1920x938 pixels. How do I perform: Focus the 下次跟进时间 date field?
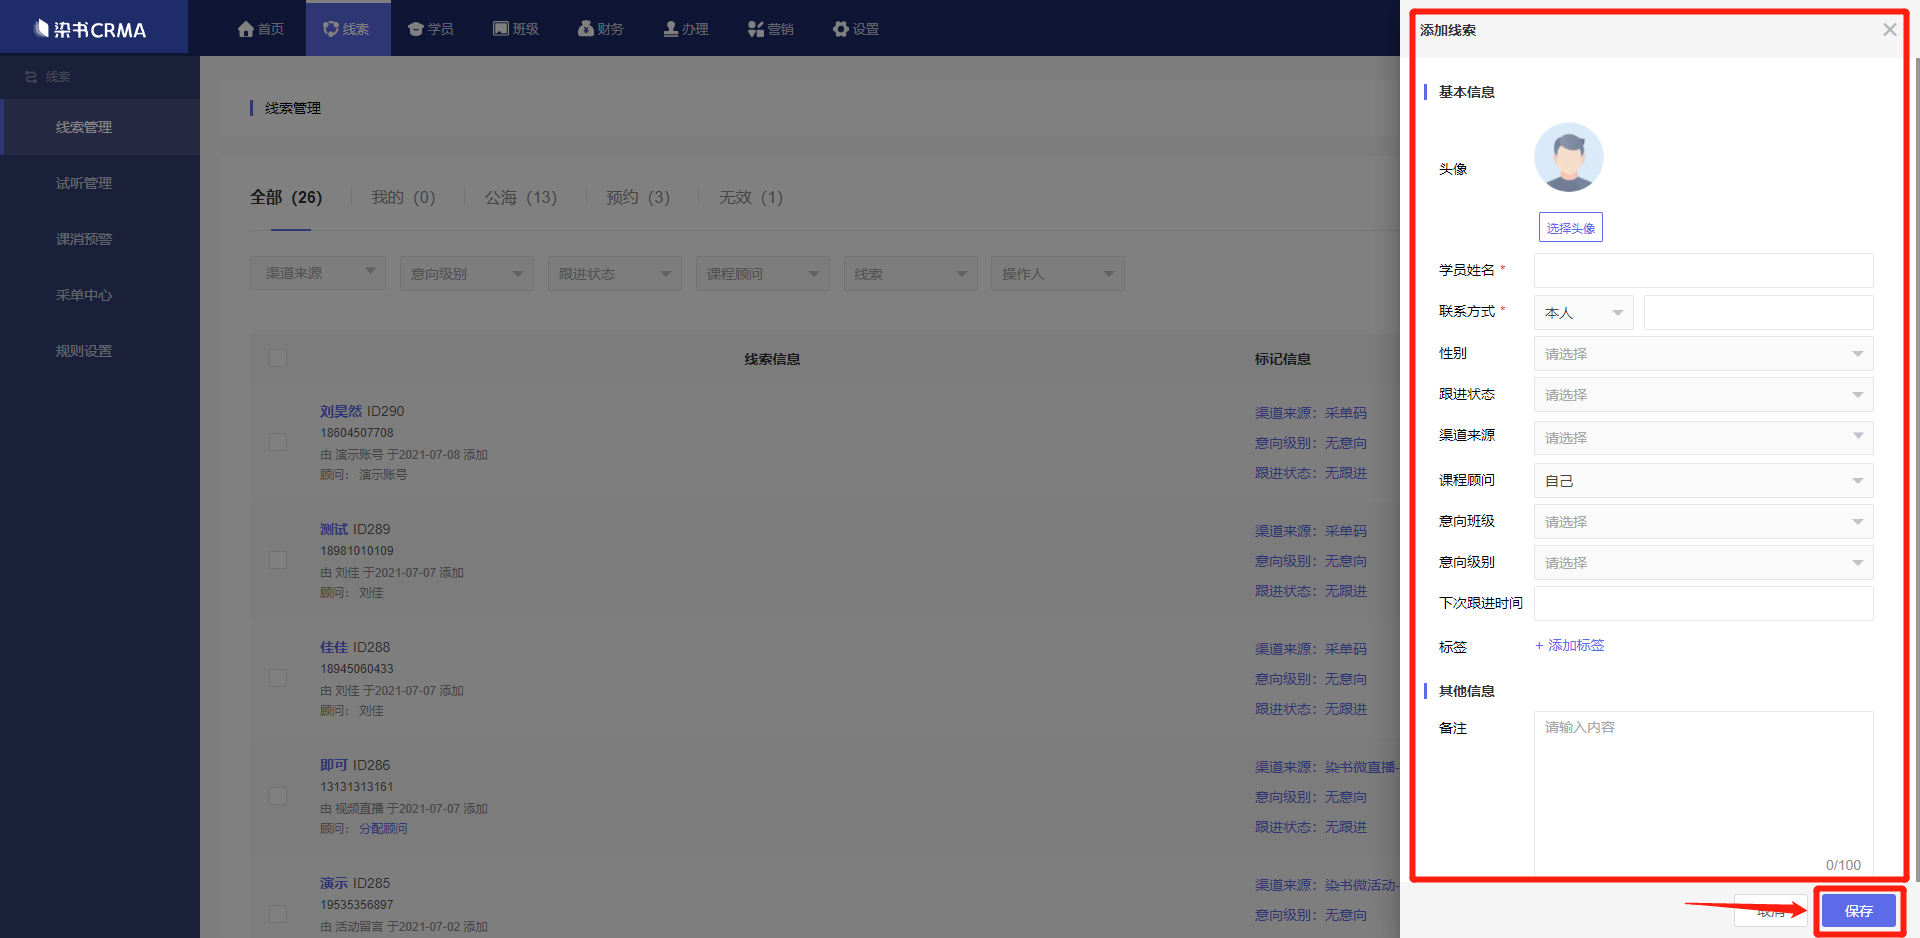point(1703,604)
